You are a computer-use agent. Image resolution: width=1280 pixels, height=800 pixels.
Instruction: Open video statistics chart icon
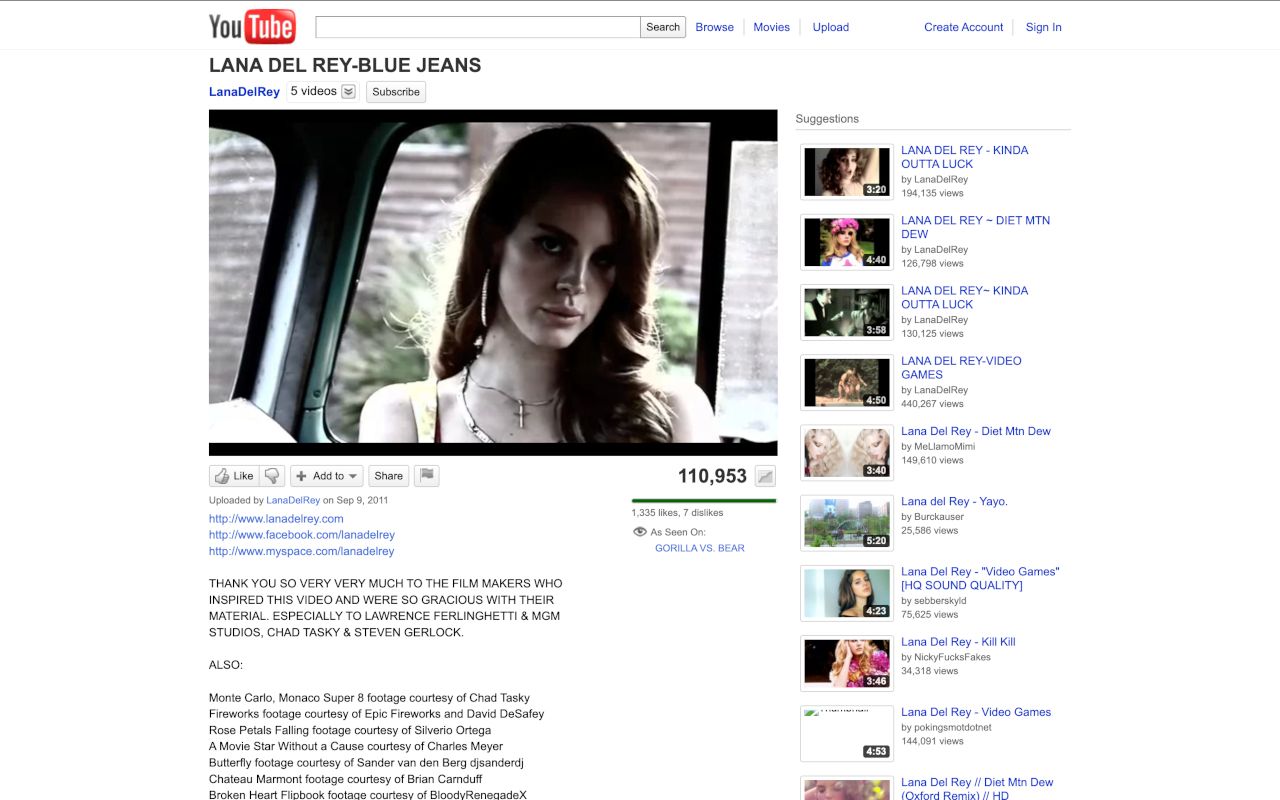tap(765, 477)
